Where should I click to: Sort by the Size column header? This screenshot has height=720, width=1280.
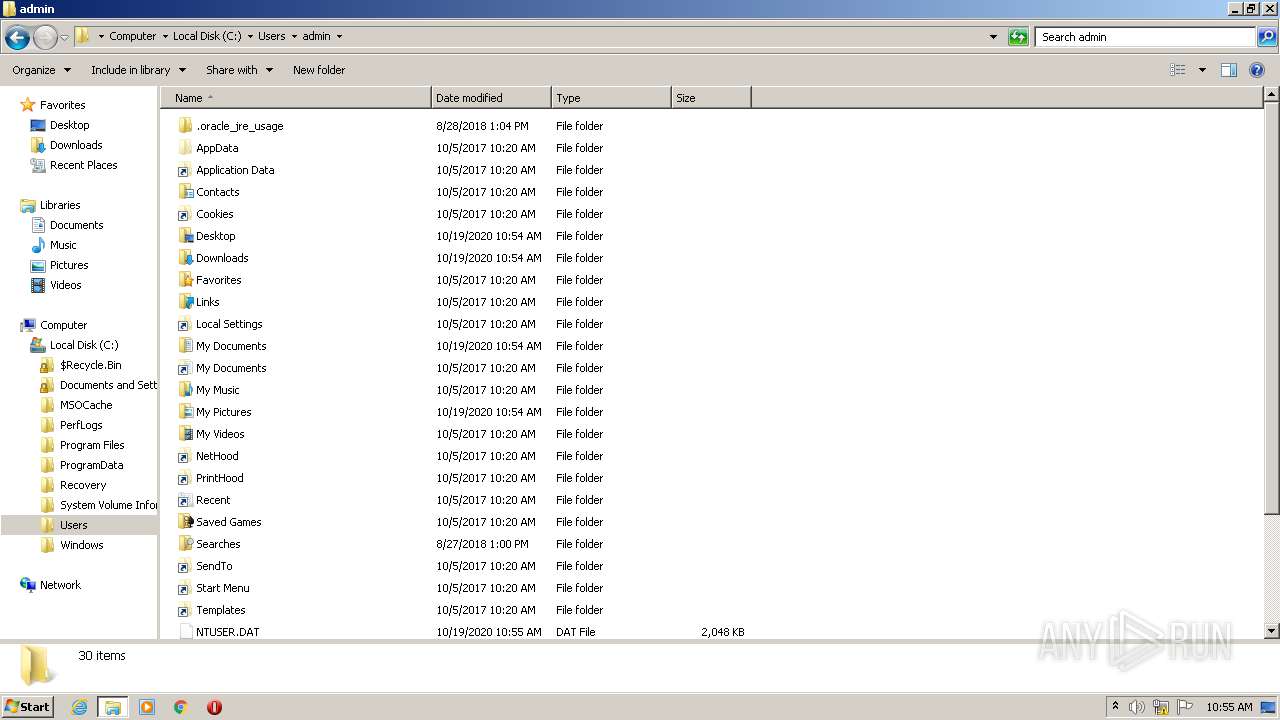(x=711, y=98)
